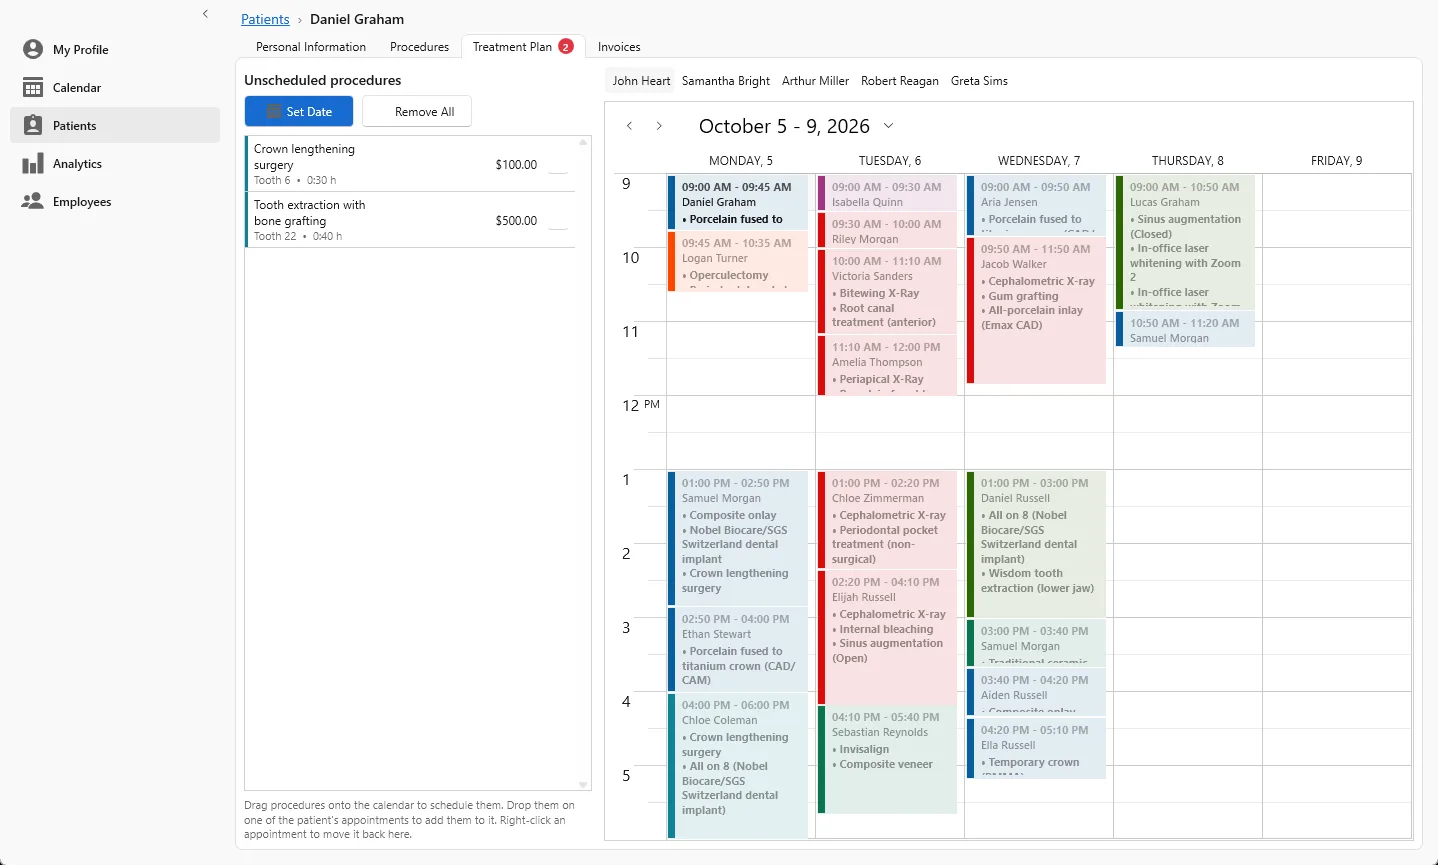Select the Treatment Plan tab
Image resolution: width=1438 pixels, height=865 pixels.
[522, 47]
